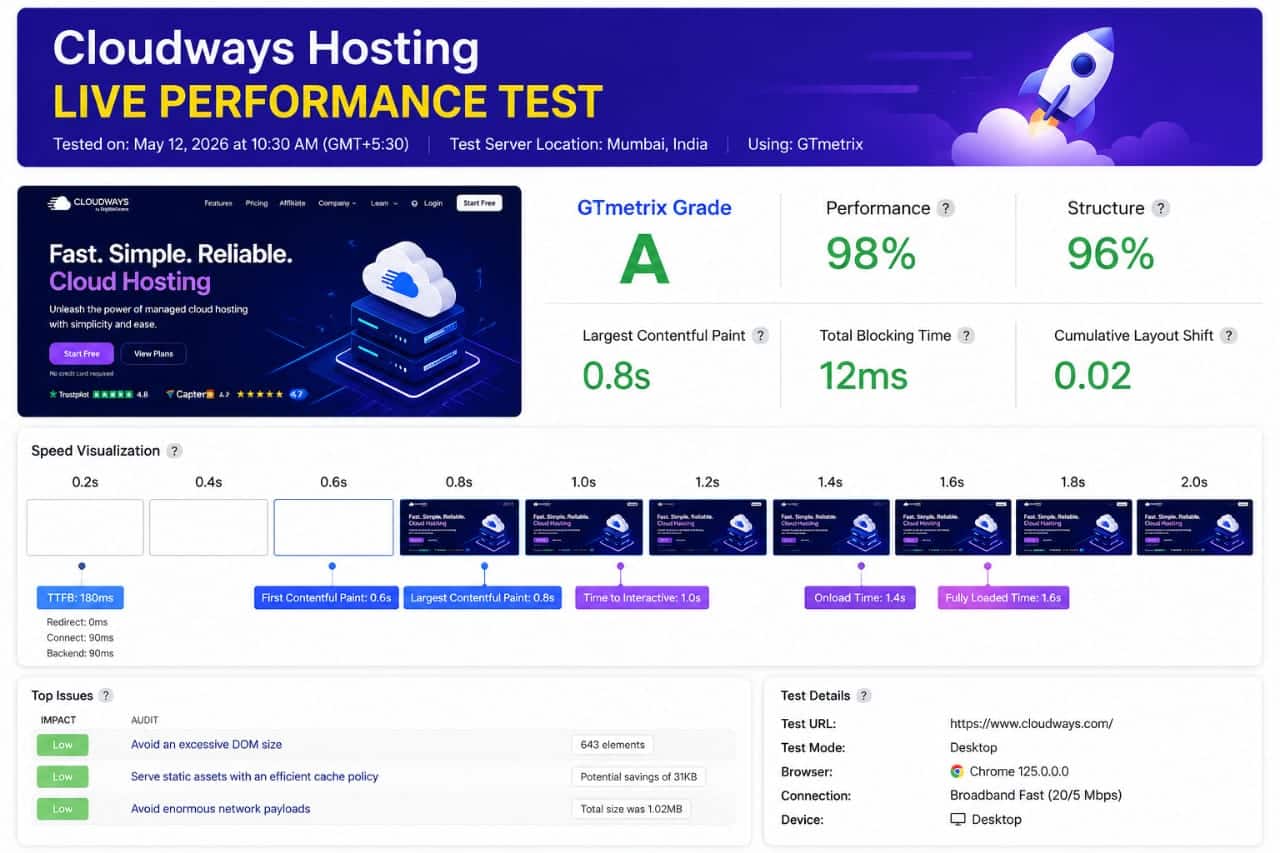Open the Cumulative Layout Shift help icon
Image resolution: width=1280 pixels, height=853 pixels.
pos(1229,335)
